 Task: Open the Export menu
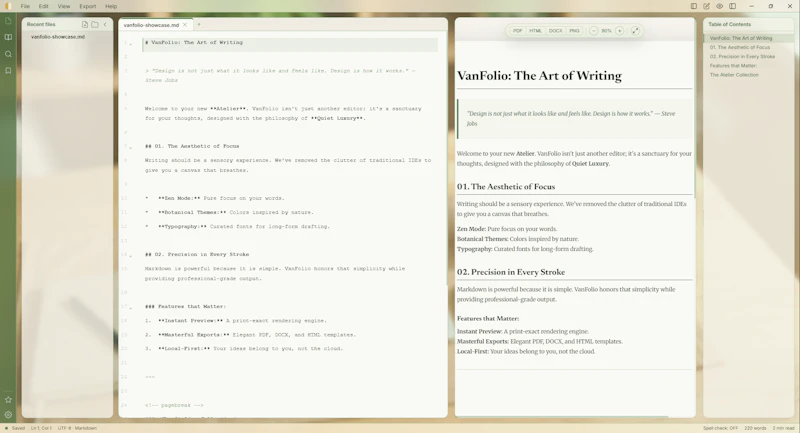point(88,6)
